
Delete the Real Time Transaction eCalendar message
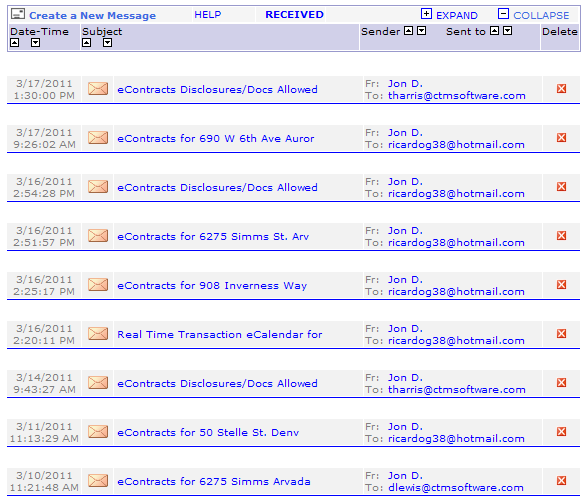tap(561, 333)
